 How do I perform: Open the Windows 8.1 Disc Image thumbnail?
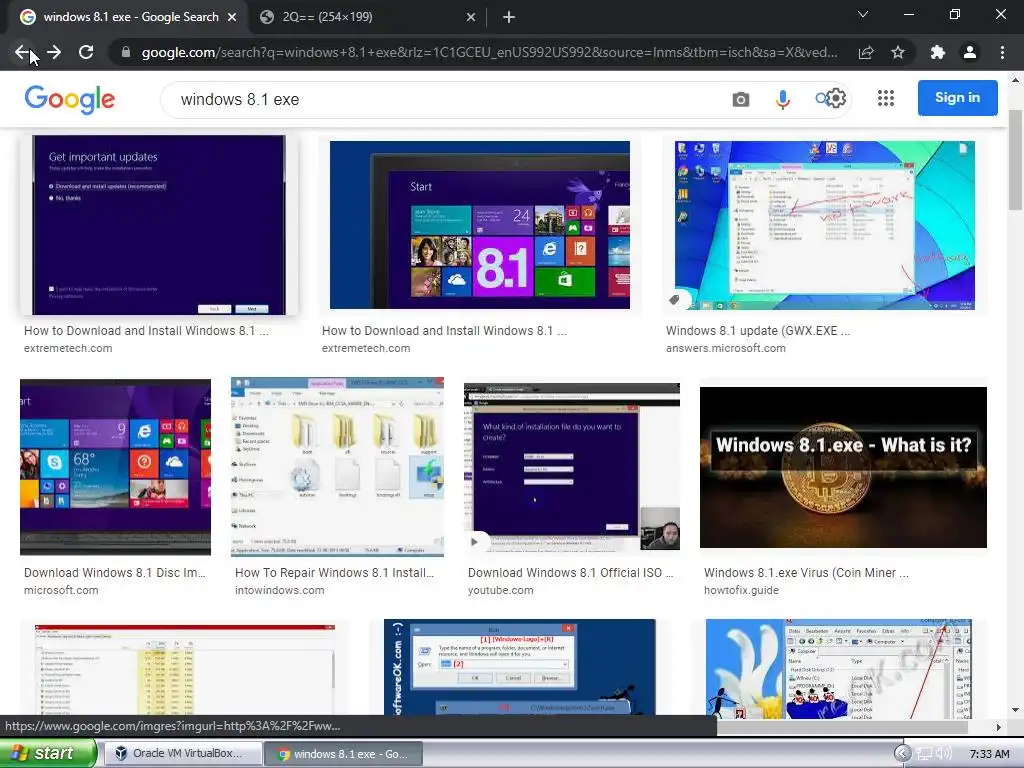(x=116, y=467)
